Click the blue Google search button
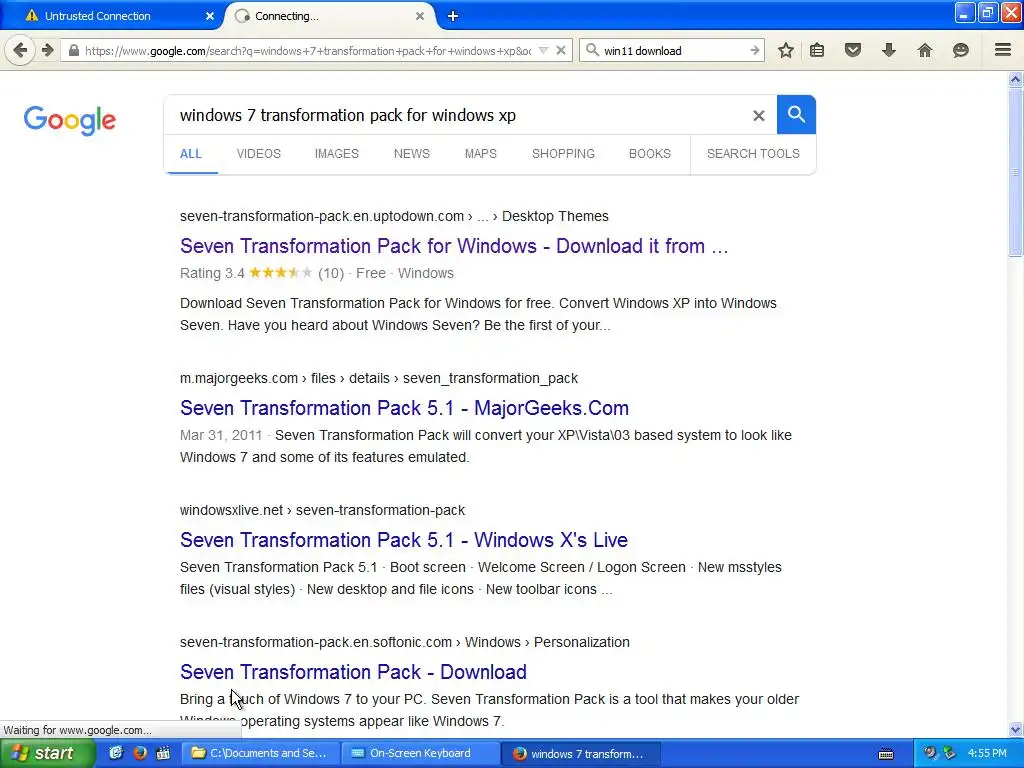The height and width of the screenshot is (768, 1024). (796, 114)
